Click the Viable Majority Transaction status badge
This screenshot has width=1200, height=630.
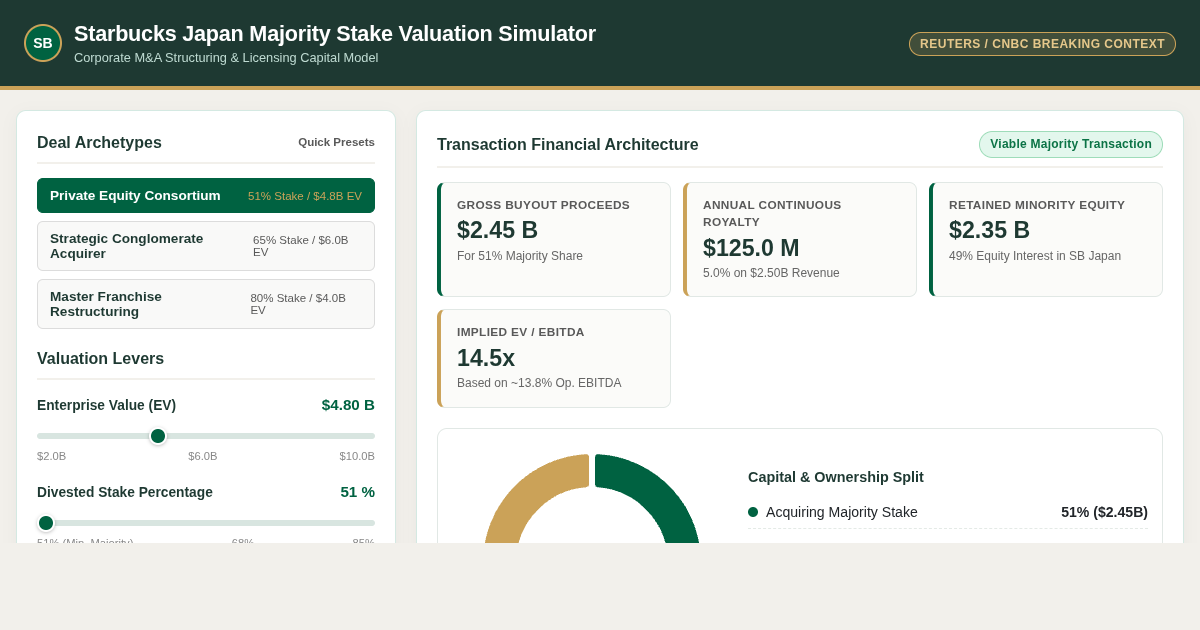[x=1071, y=144]
